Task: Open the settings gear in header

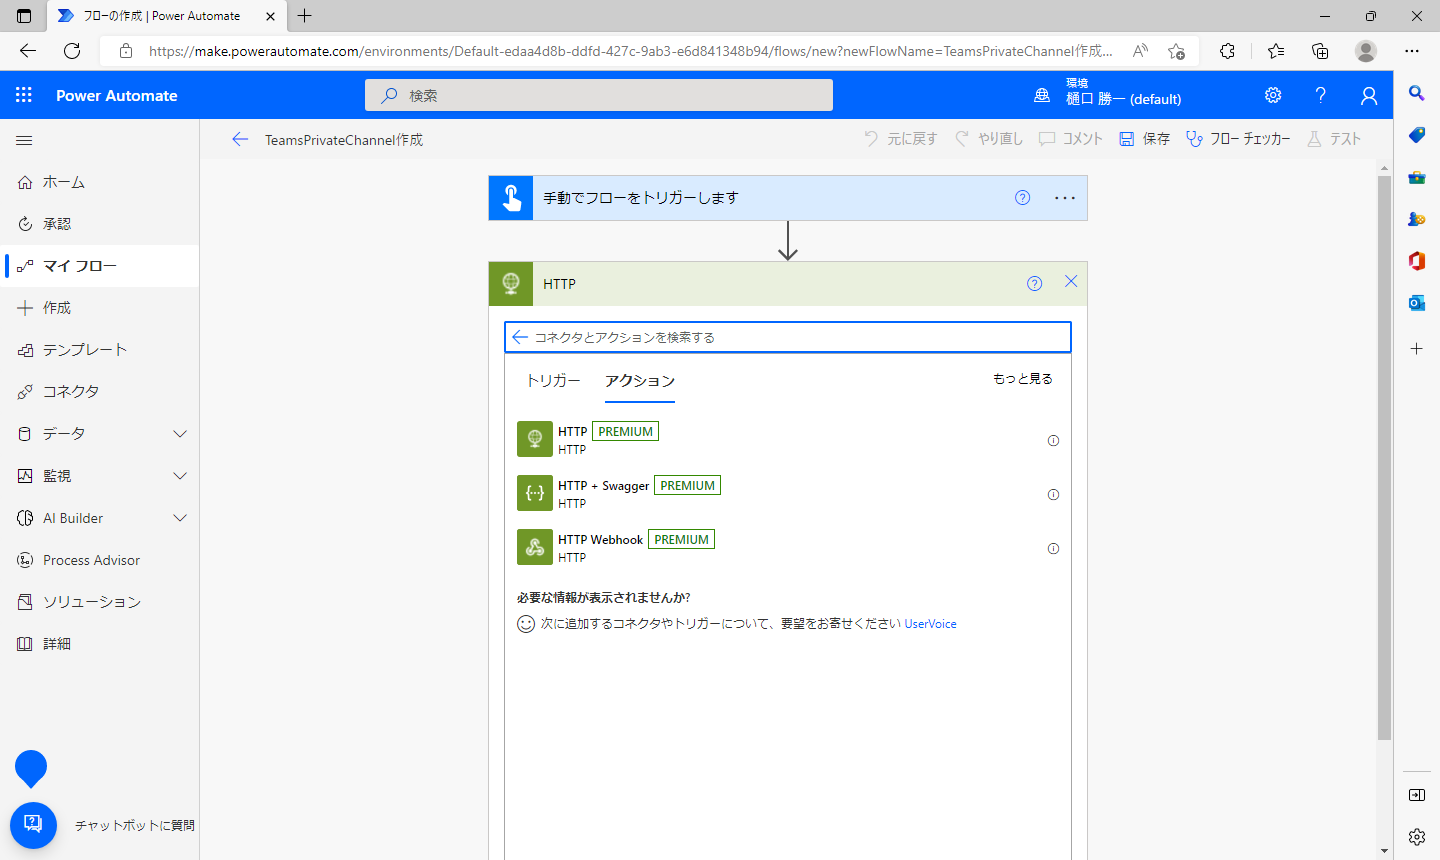Action: pos(1273,95)
